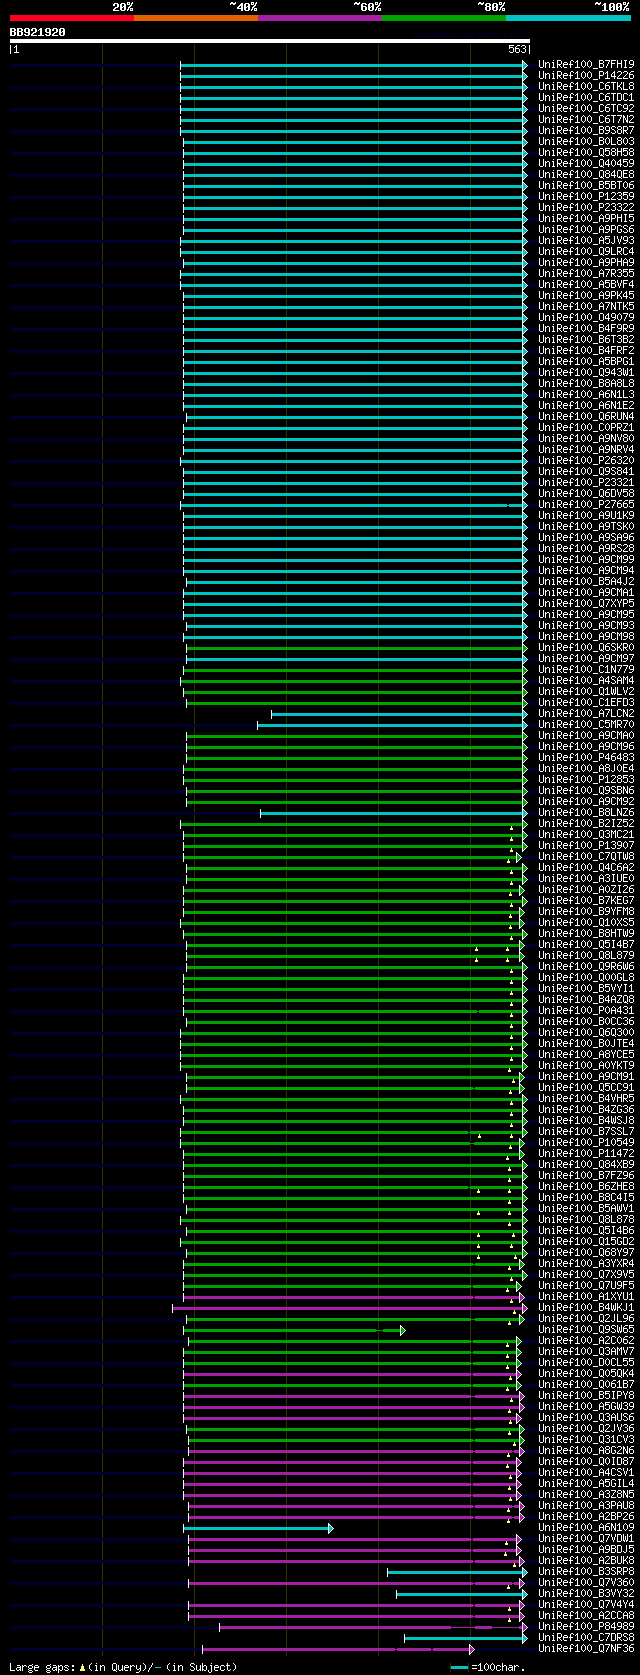Select label UniRef100_P0A431

(x=586, y=1010)
